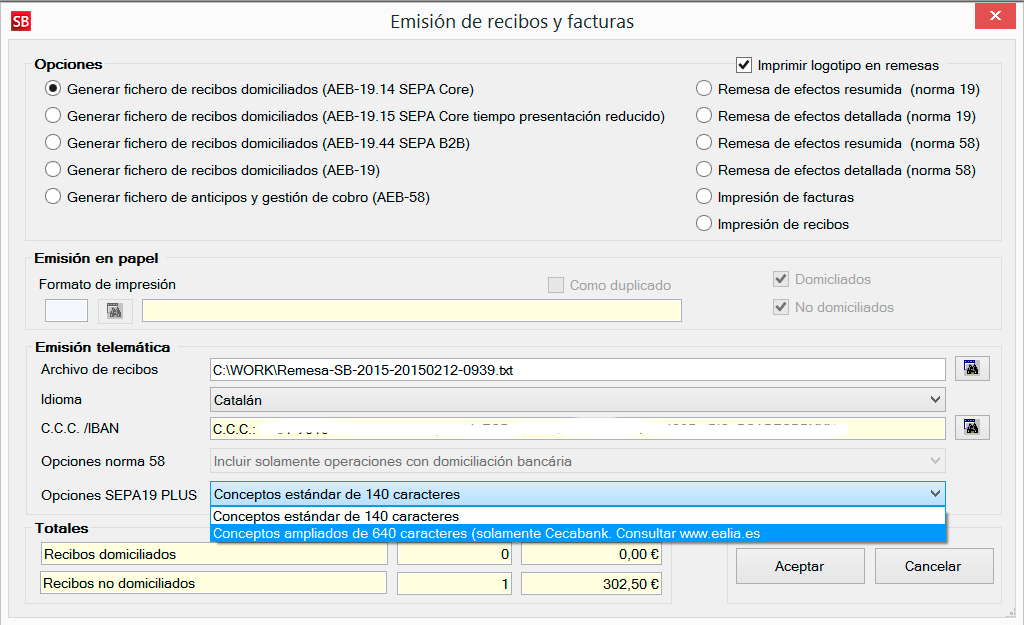Open C.C.C./IBAN account search icon
Screen dimensions: 1024x625
pos(971,428)
